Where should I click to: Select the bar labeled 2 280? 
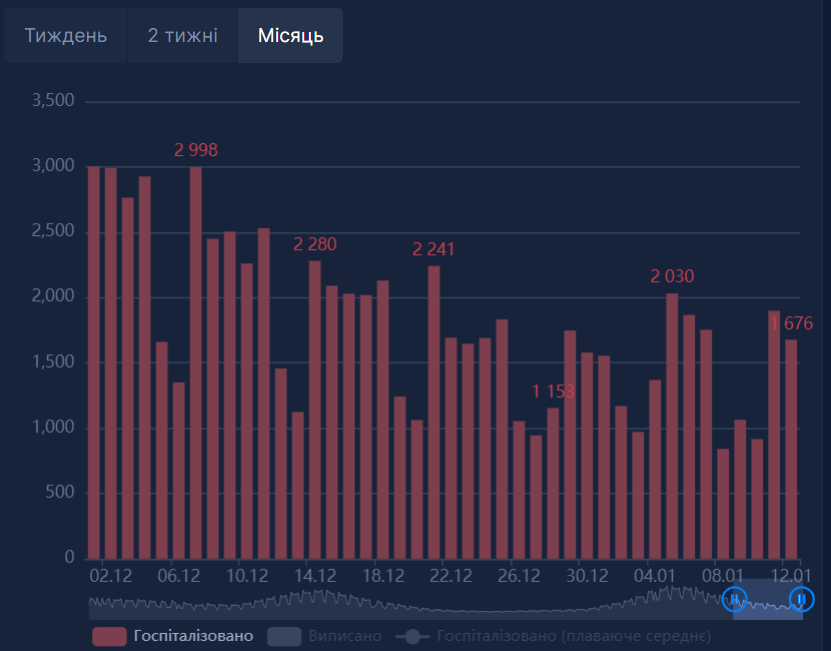pyautogui.click(x=315, y=410)
